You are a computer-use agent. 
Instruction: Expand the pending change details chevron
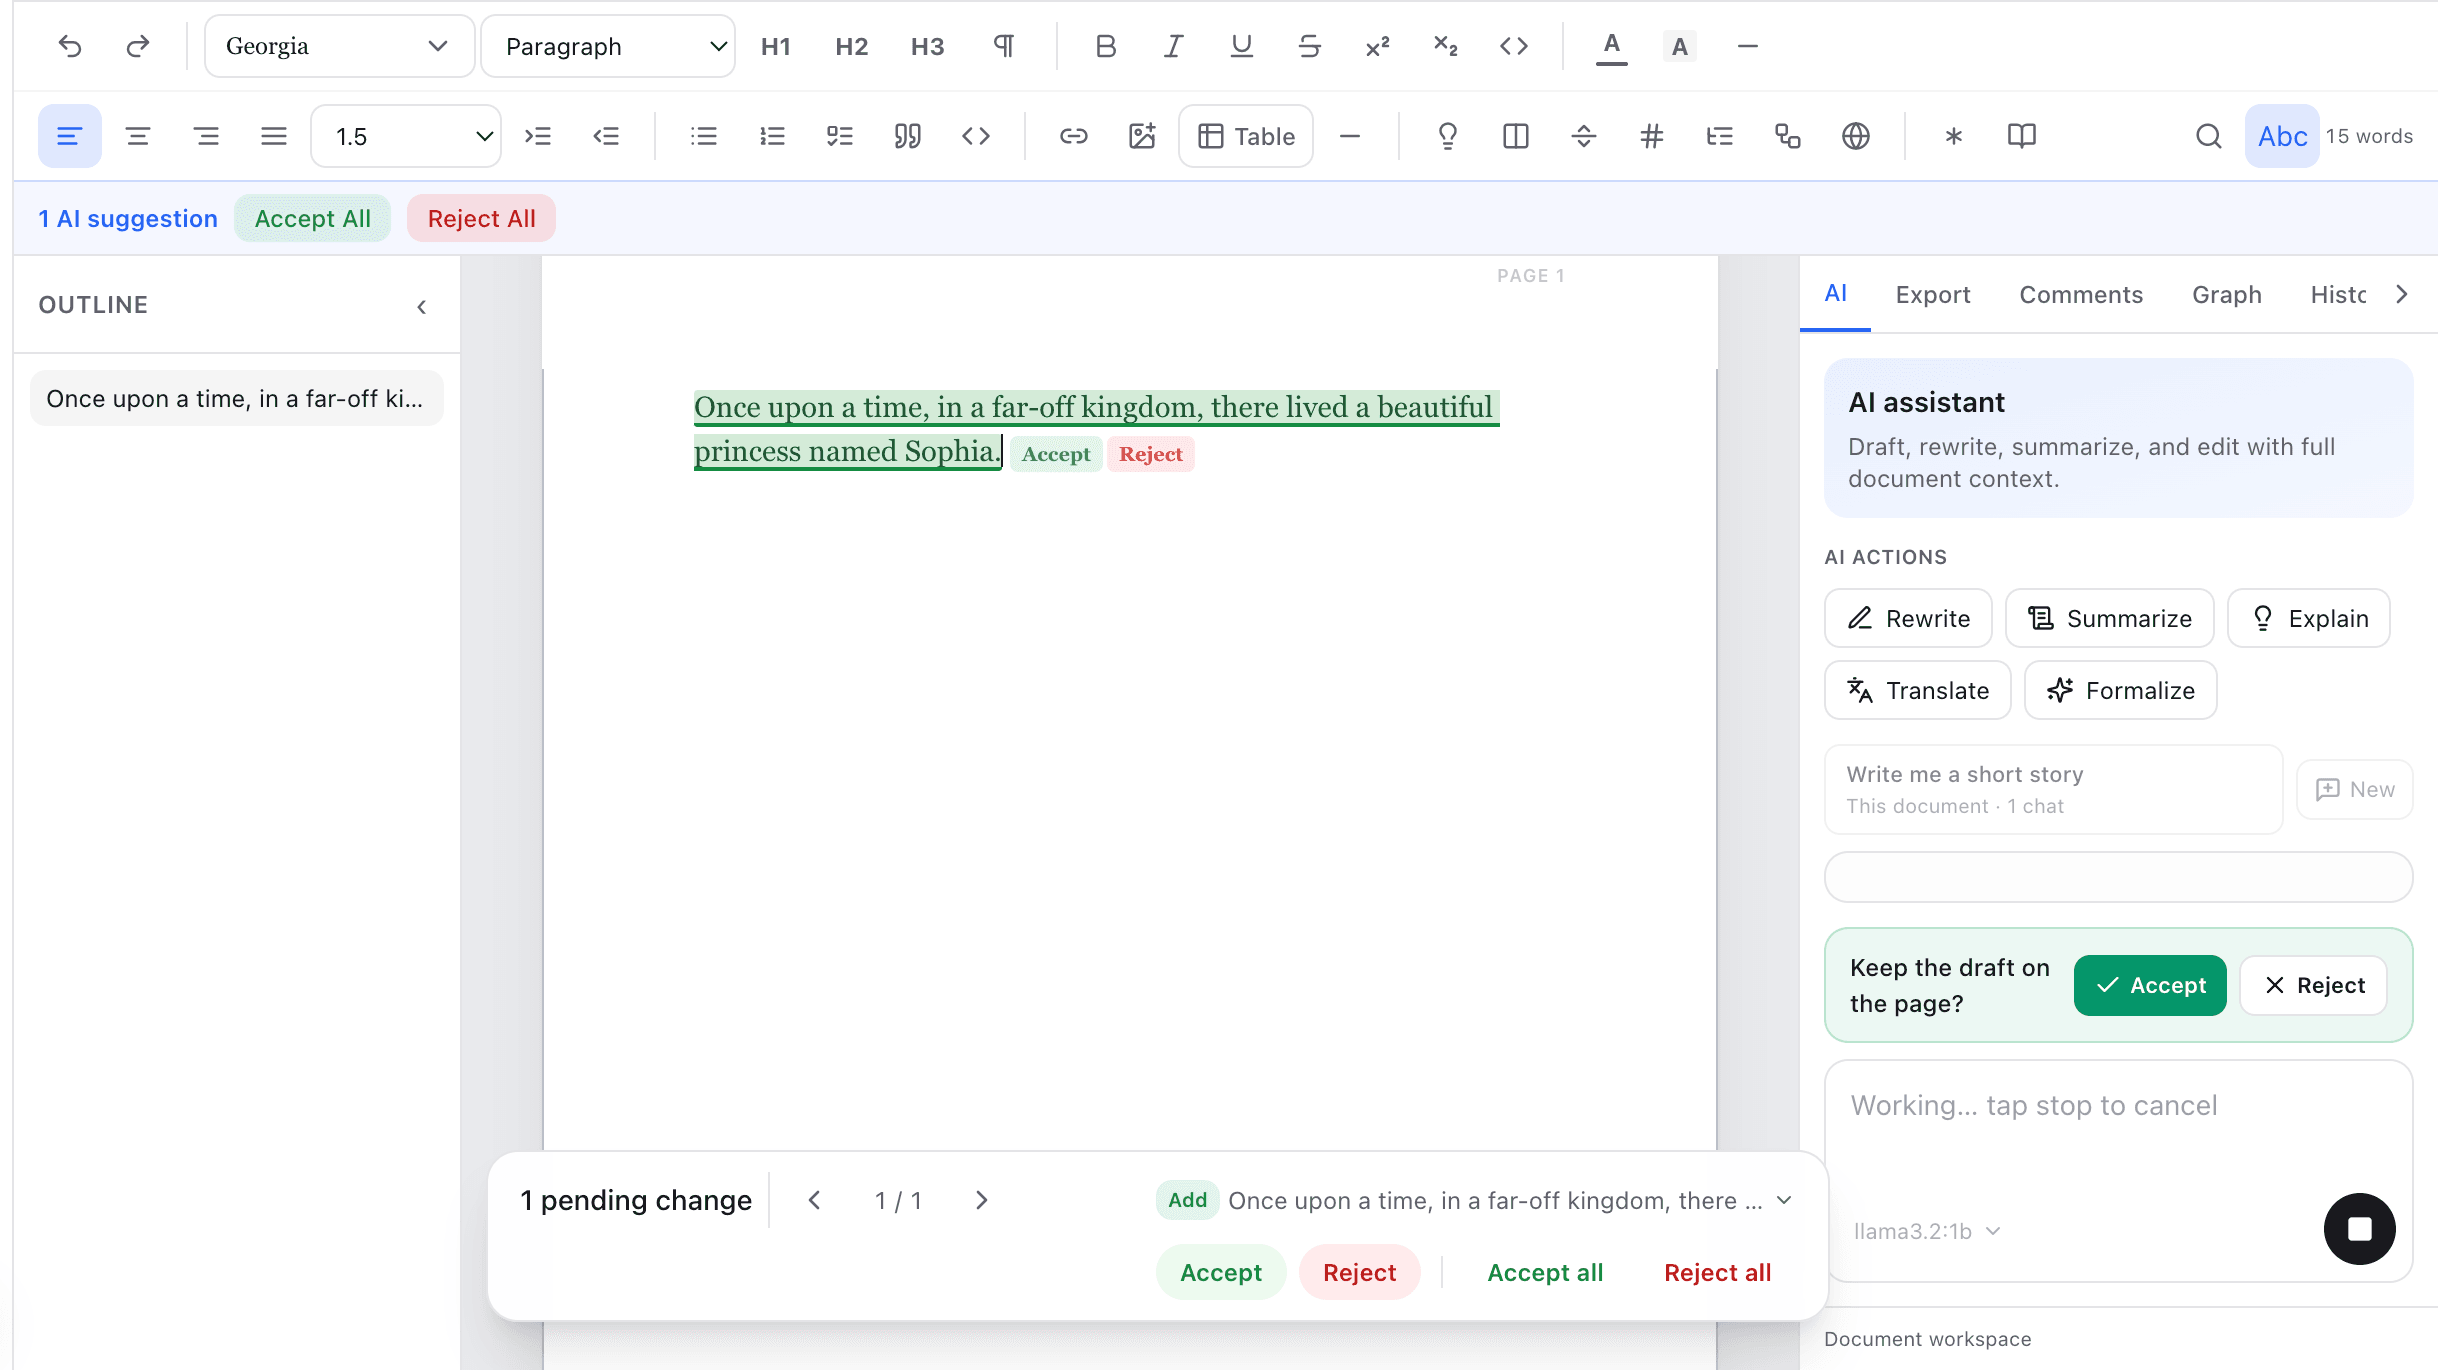tap(1785, 1200)
